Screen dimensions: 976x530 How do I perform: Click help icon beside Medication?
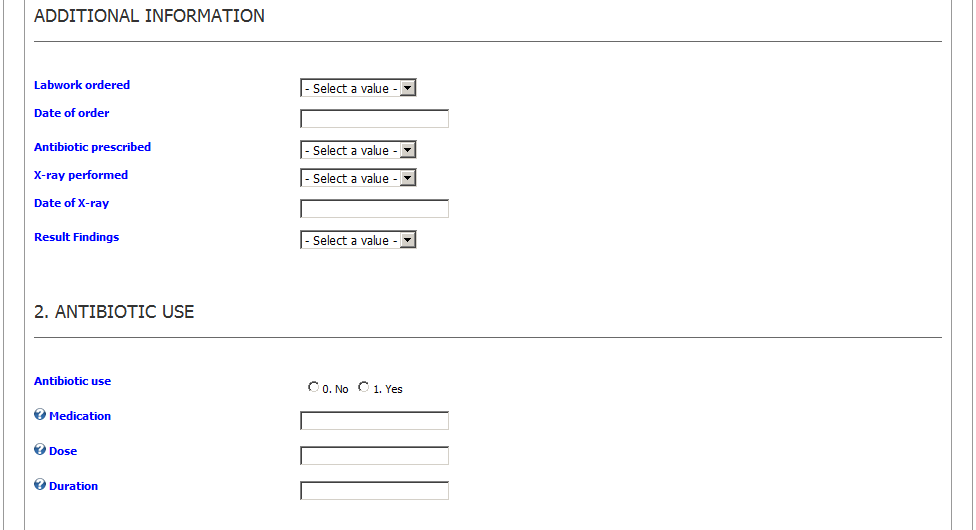click(x=40, y=415)
